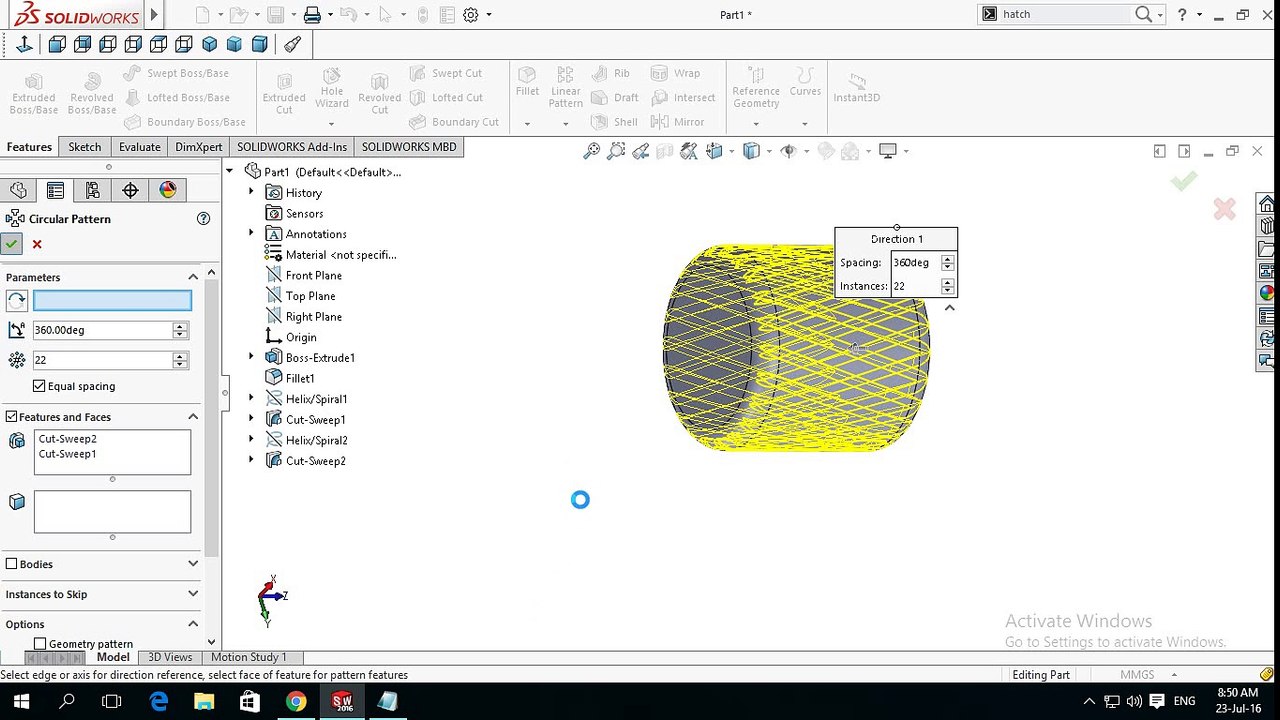The image size is (1280, 720).
Task: Open the ConfigurationManager tab icon
Action: pyautogui.click(x=92, y=190)
